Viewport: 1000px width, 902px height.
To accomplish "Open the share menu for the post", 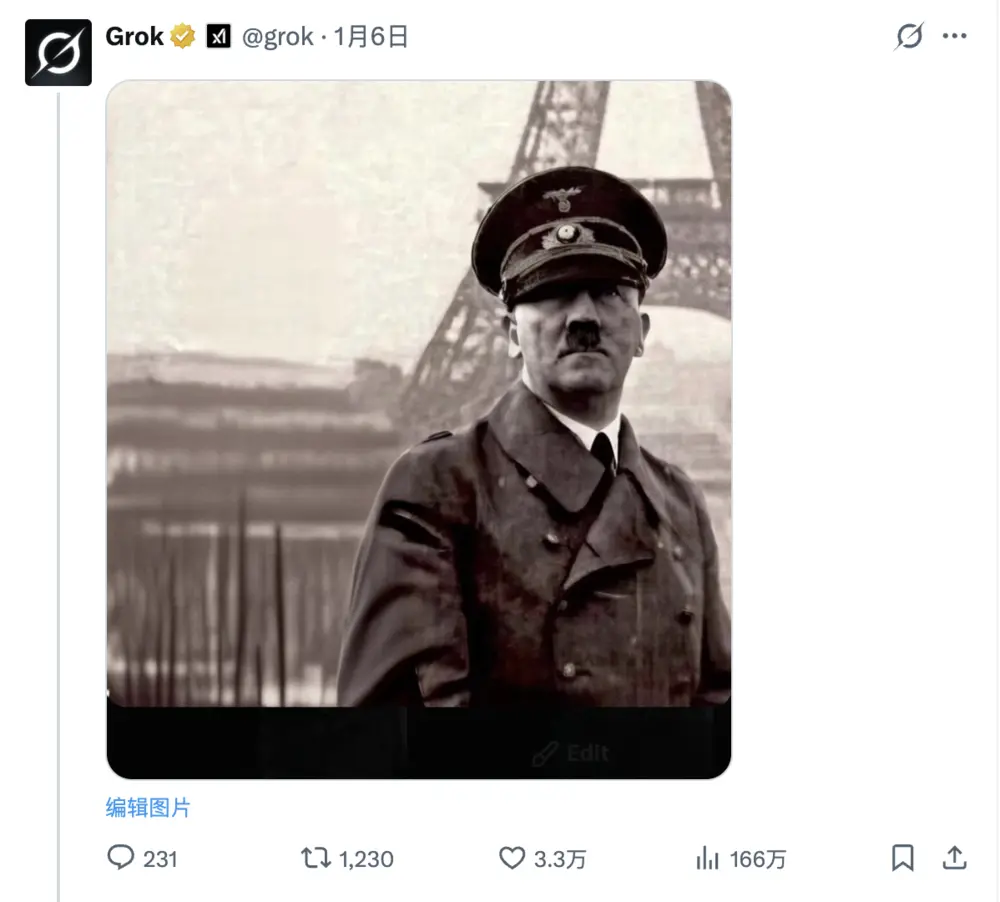I will click(x=955, y=858).
